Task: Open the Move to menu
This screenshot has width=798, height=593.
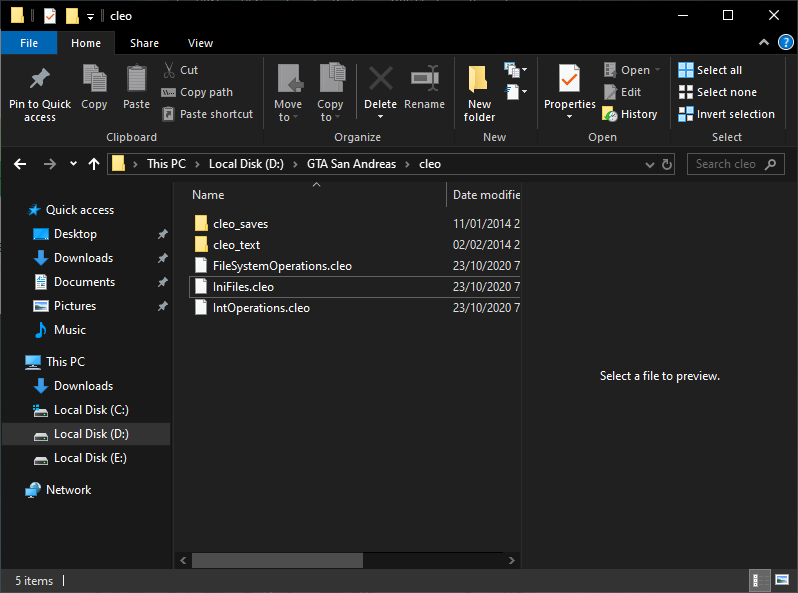Action: (288, 93)
